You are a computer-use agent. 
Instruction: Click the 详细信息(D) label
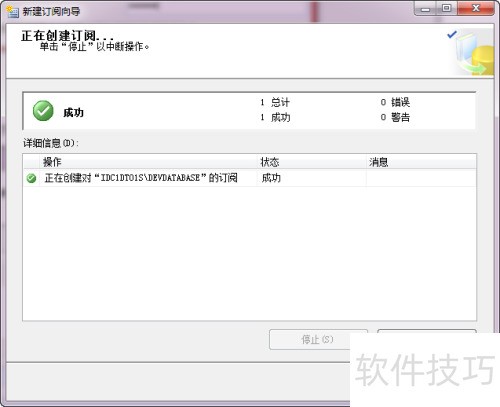pos(51,143)
